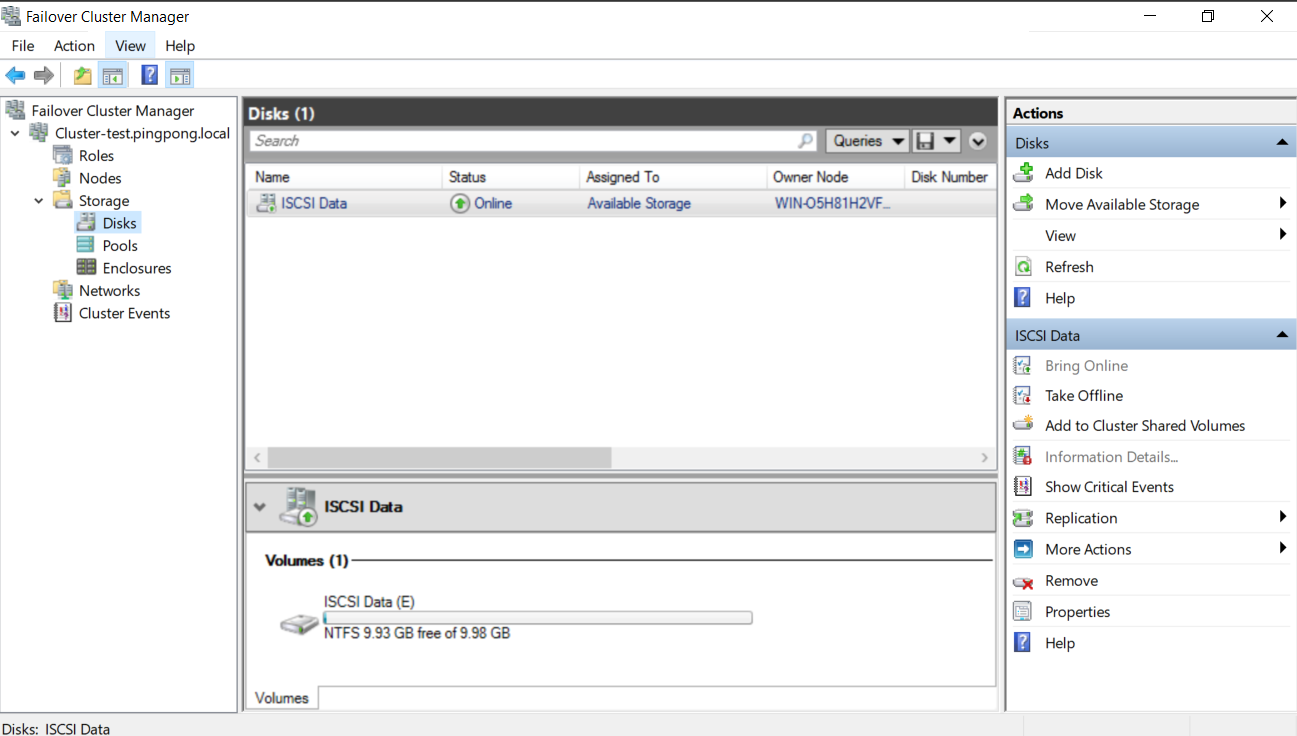This screenshot has height=736, width=1297.
Task: Click the Available Storage cell
Action: (639, 203)
